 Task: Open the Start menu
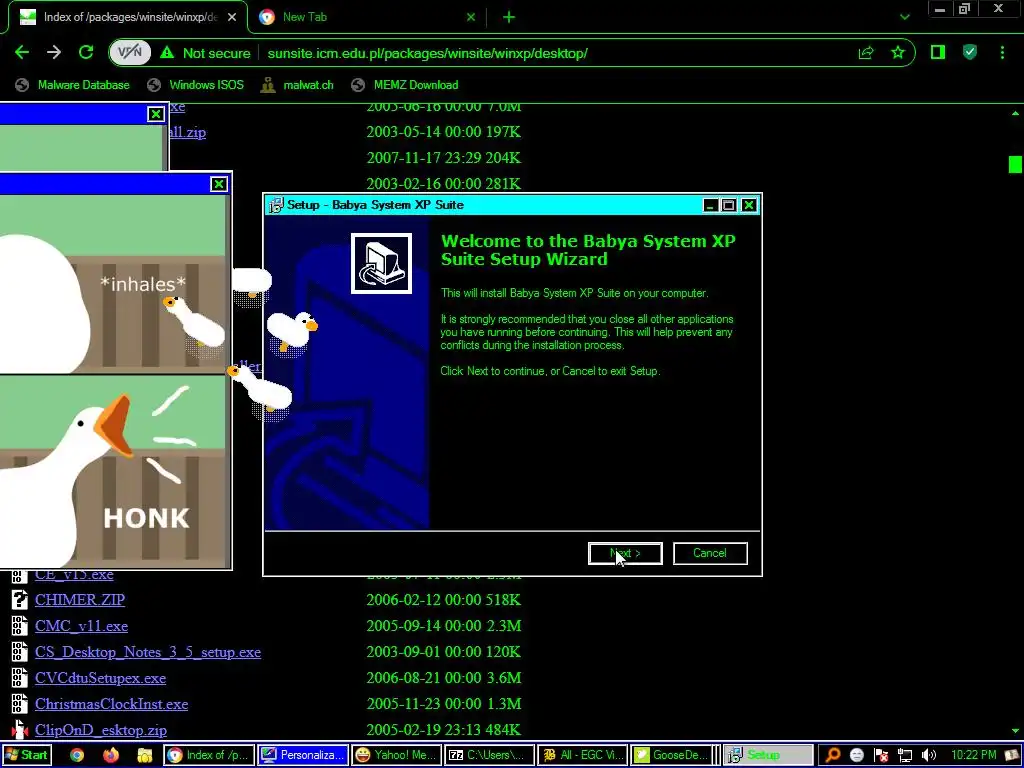point(25,755)
